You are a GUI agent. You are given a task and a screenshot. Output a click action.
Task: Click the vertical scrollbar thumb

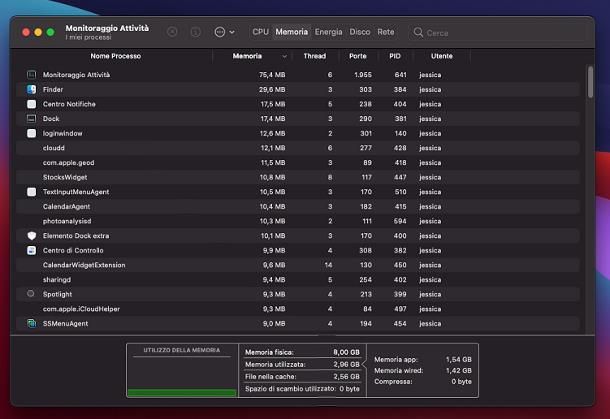591,82
